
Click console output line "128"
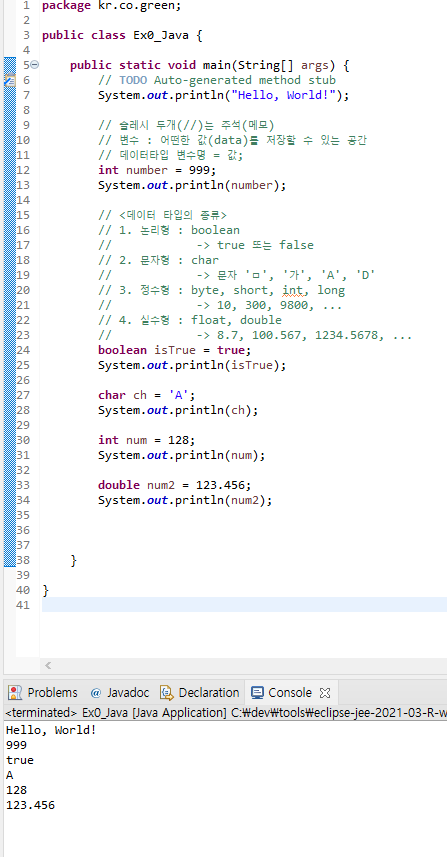[16, 790]
